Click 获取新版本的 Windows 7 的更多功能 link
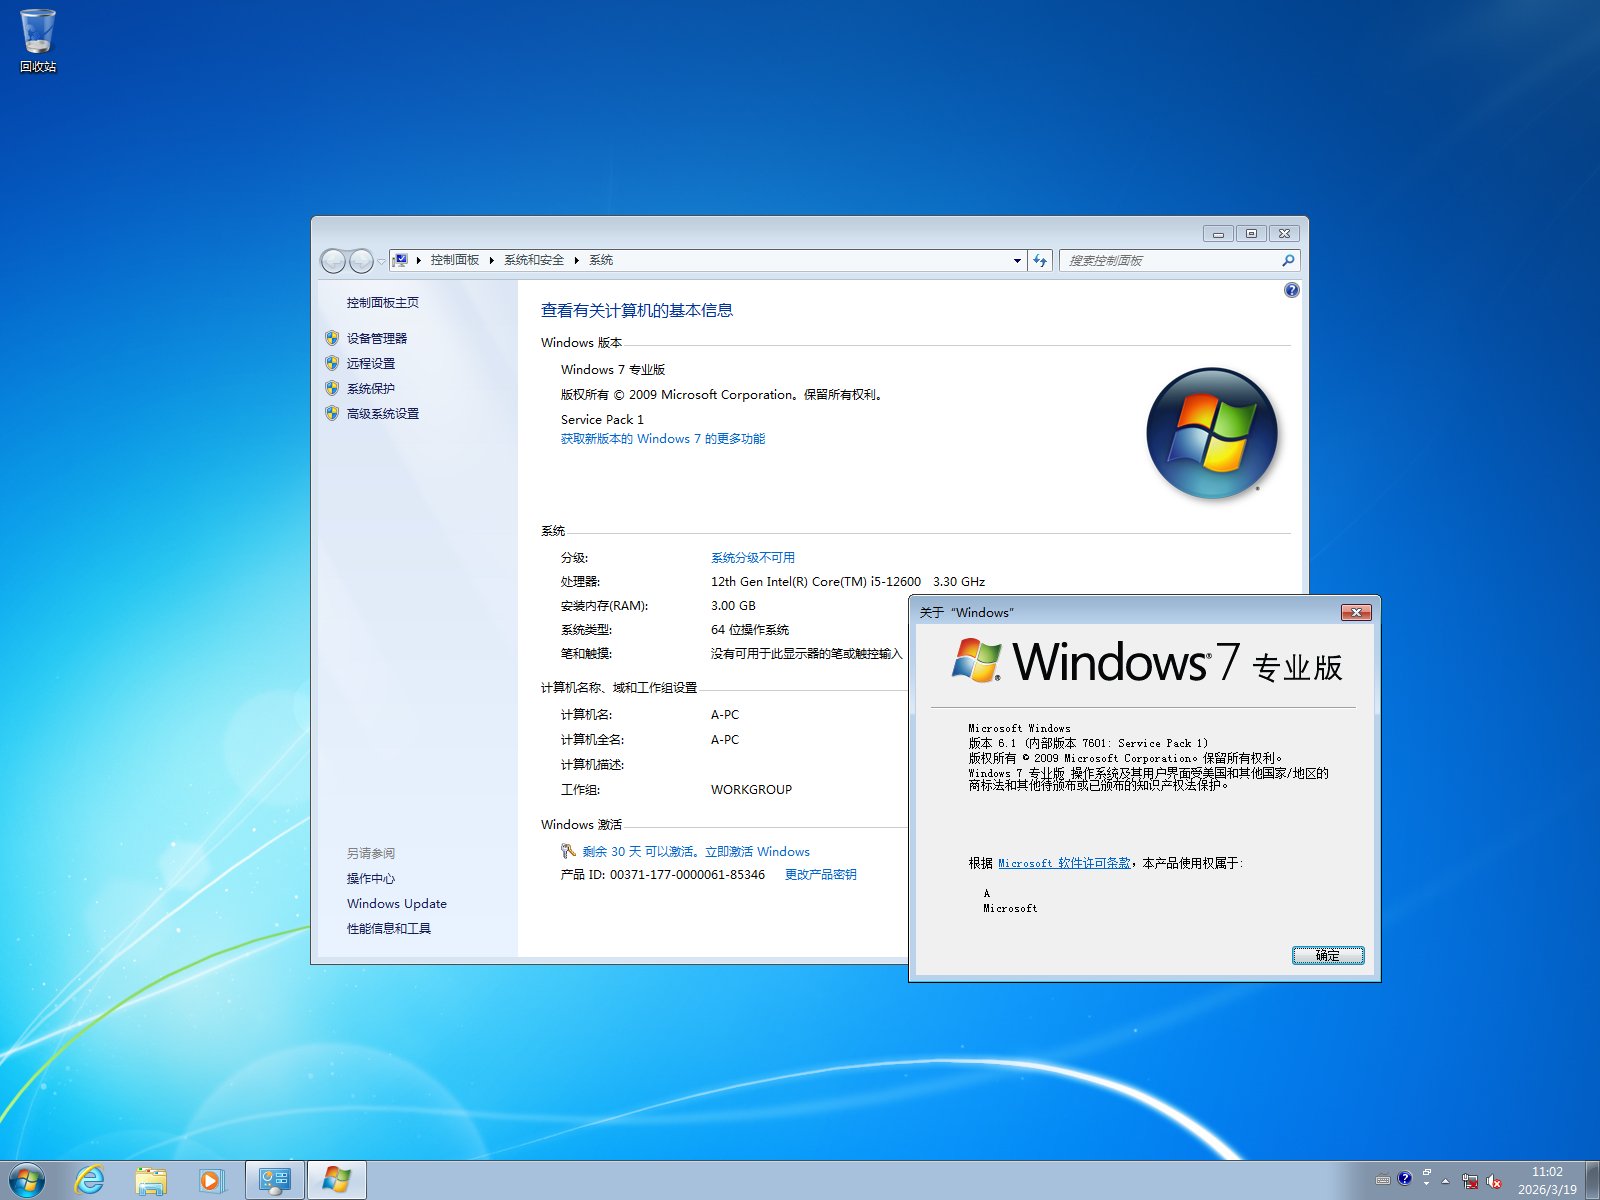Viewport: 1600px width, 1200px height. (663, 439)
